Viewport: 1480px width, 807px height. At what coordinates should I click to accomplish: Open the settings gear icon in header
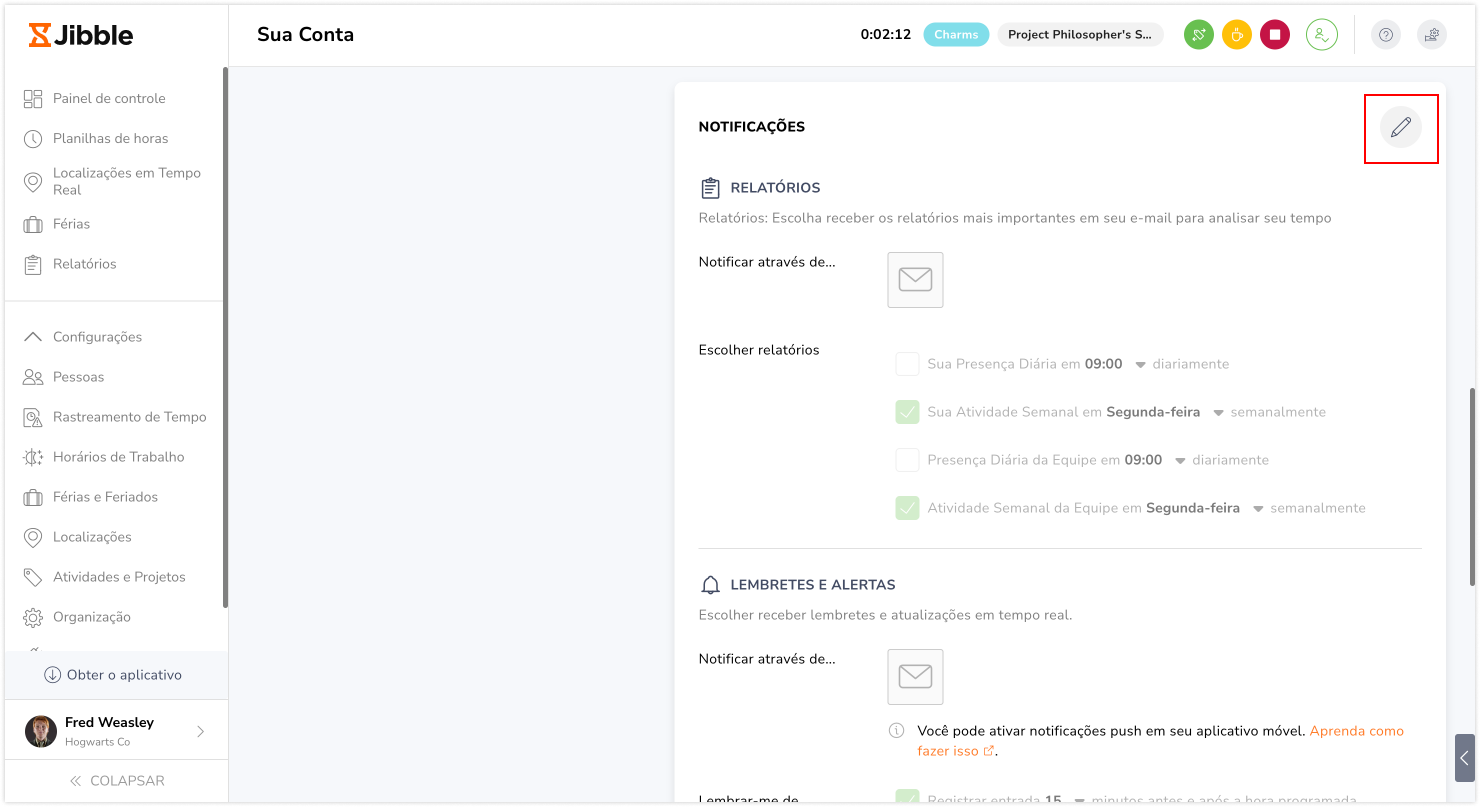point(1432,35)
